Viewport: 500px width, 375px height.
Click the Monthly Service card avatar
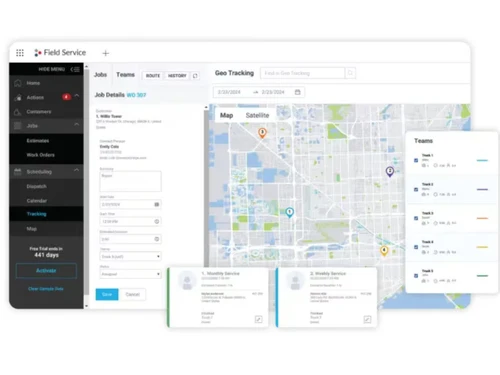(187, 281)
